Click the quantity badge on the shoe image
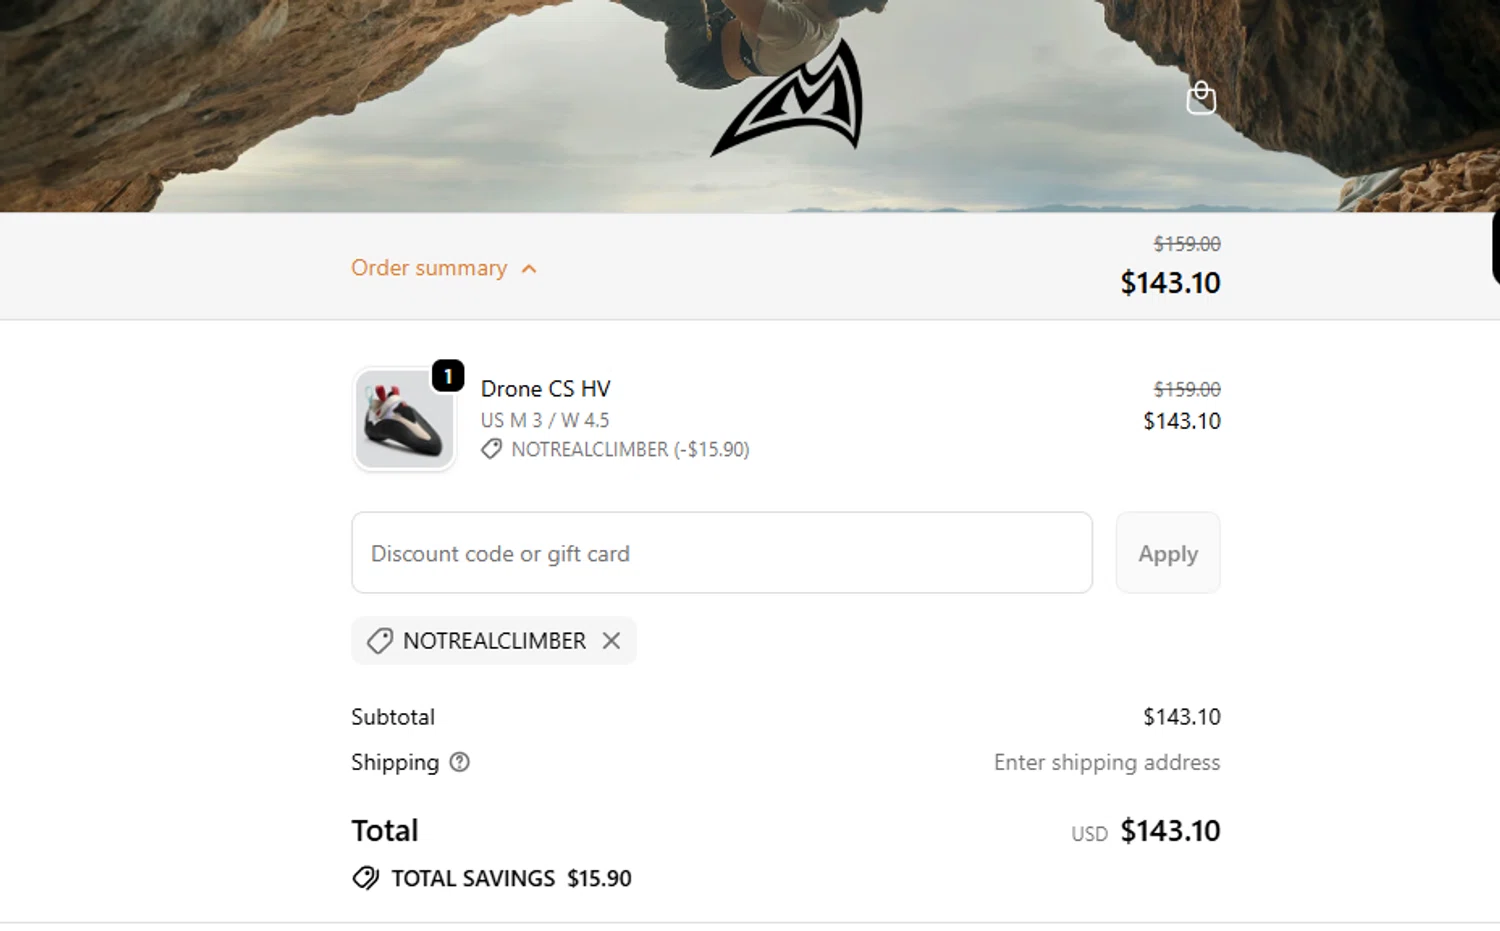This screenshot has width=1500, height=931. coord(448,376)
